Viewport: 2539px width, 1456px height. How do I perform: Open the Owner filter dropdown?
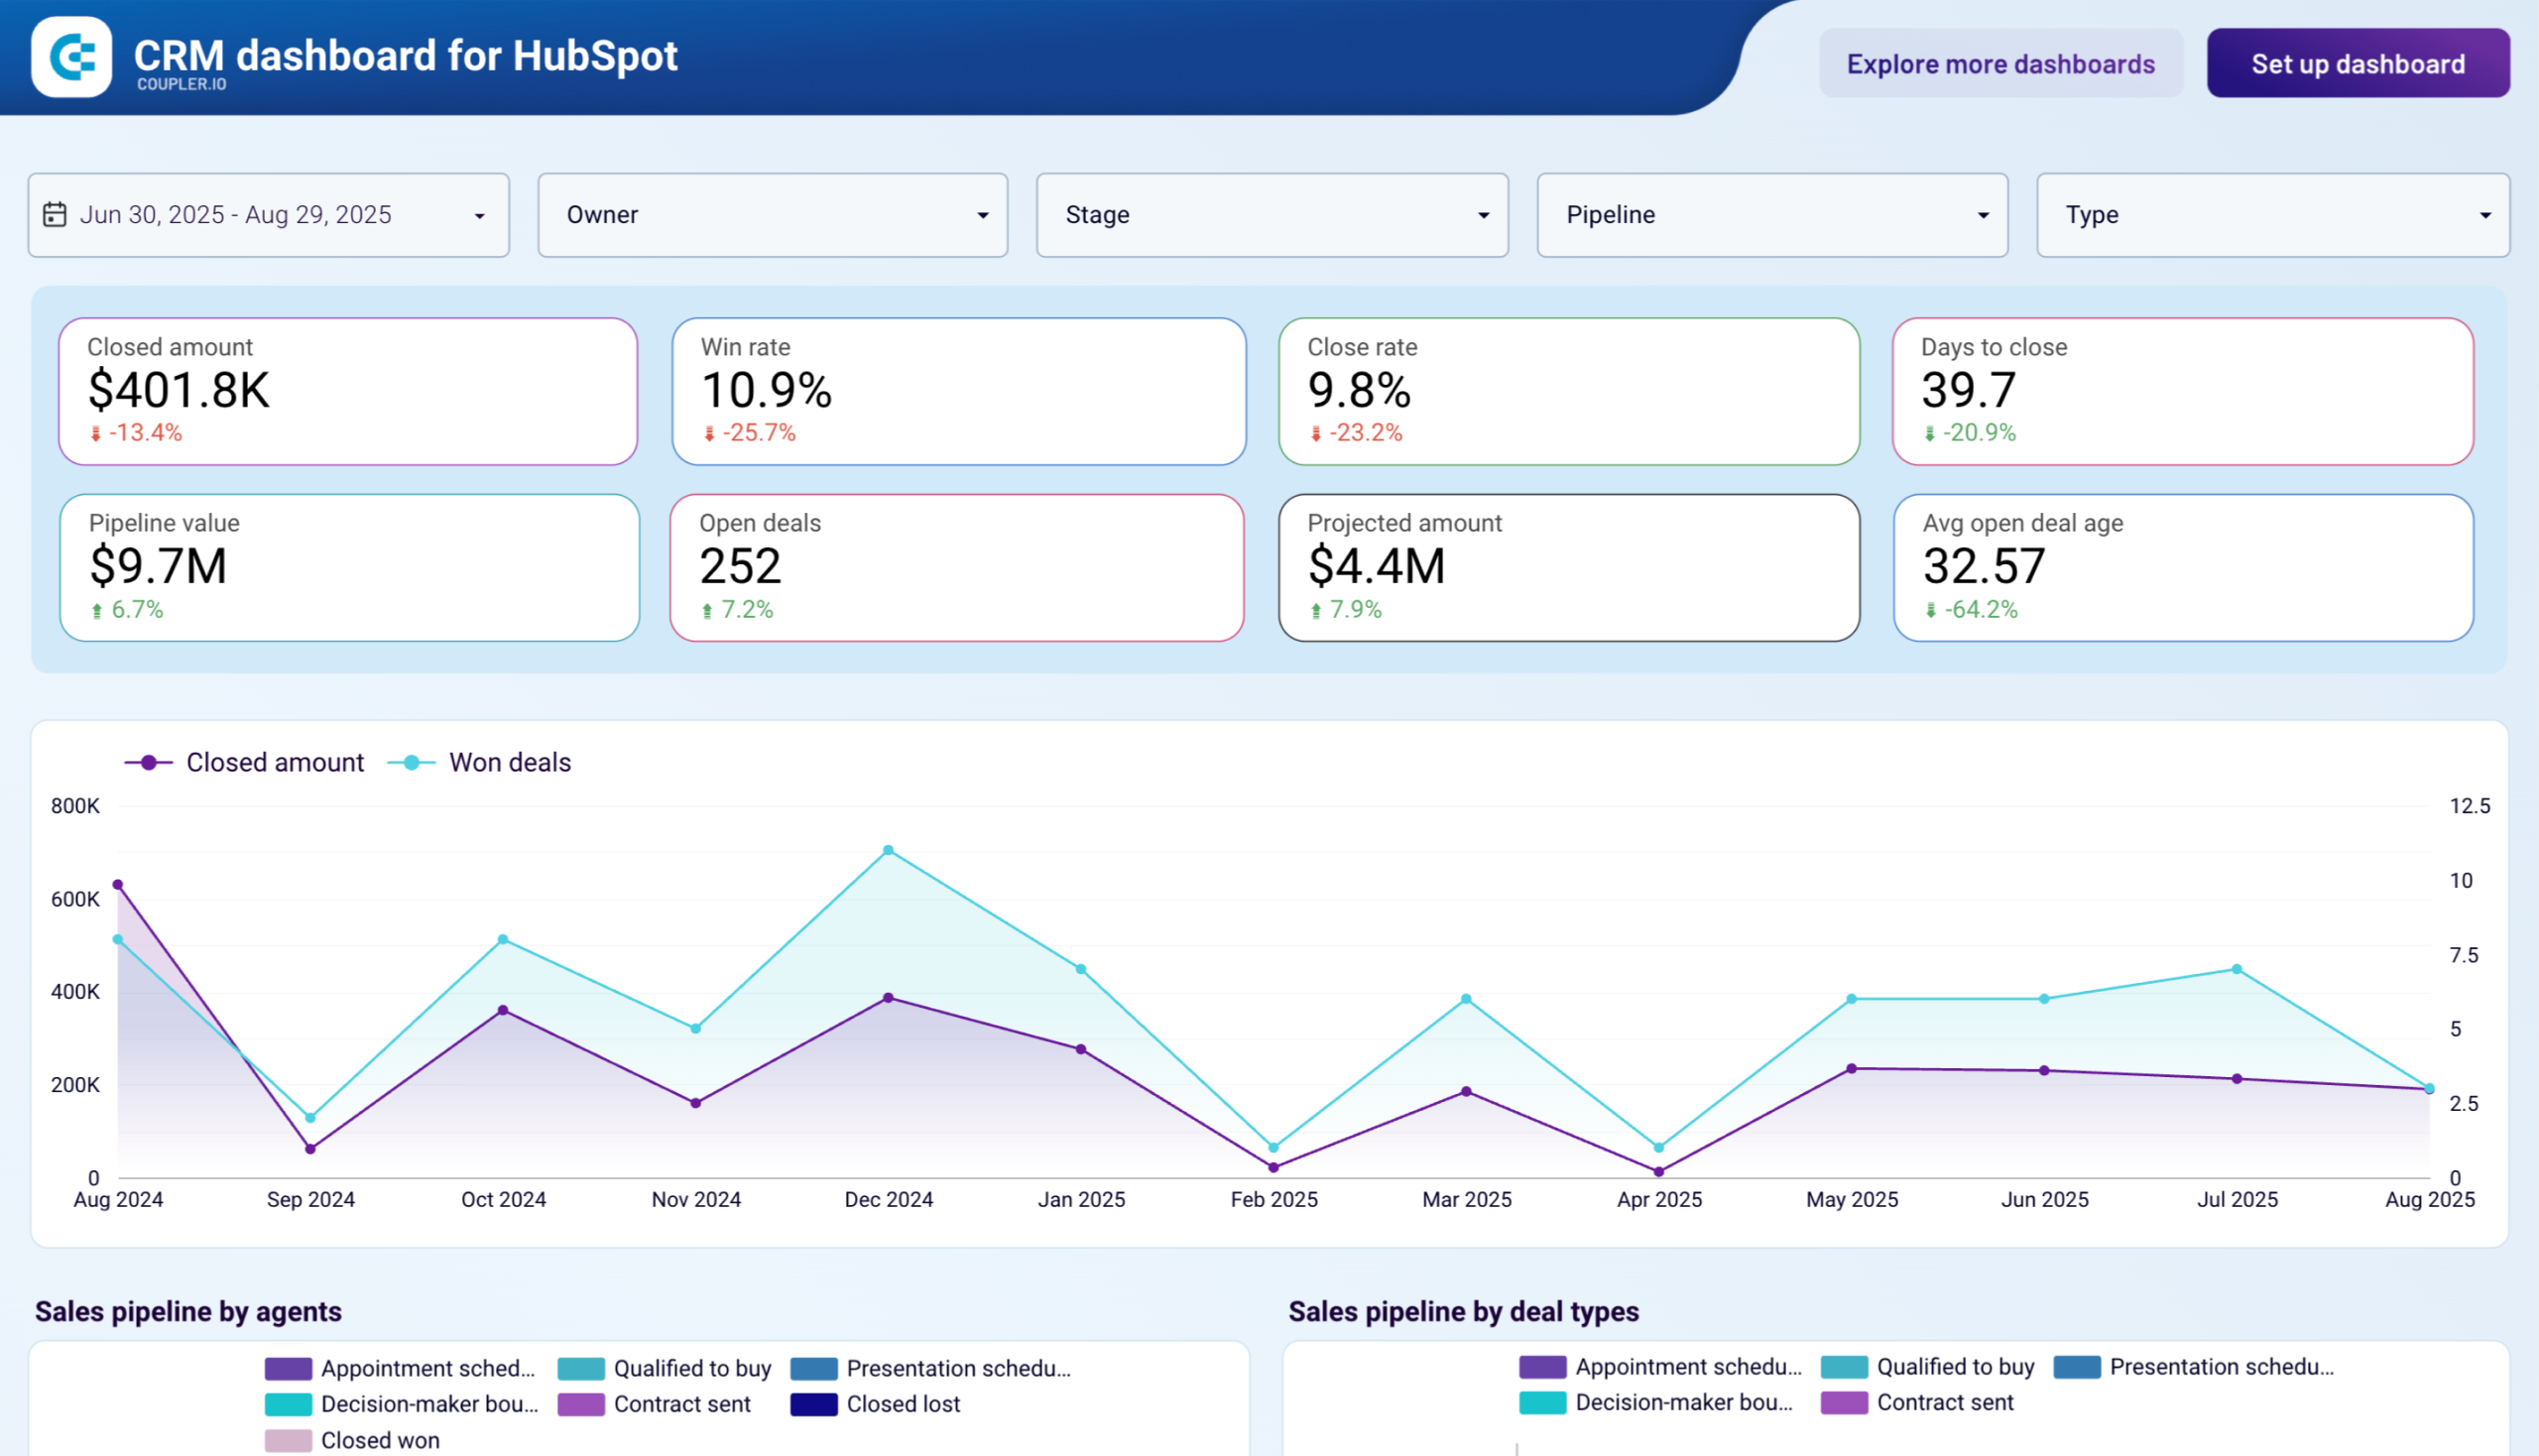(773, 214)
